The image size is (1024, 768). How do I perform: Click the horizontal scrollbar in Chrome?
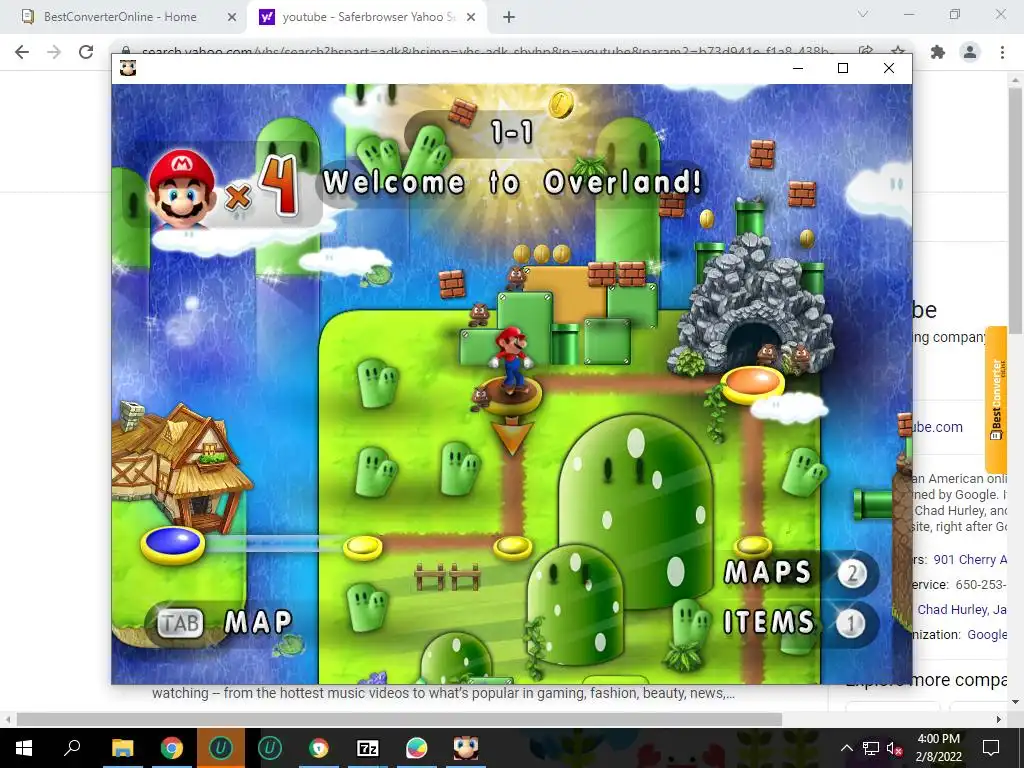coord(399,720)
